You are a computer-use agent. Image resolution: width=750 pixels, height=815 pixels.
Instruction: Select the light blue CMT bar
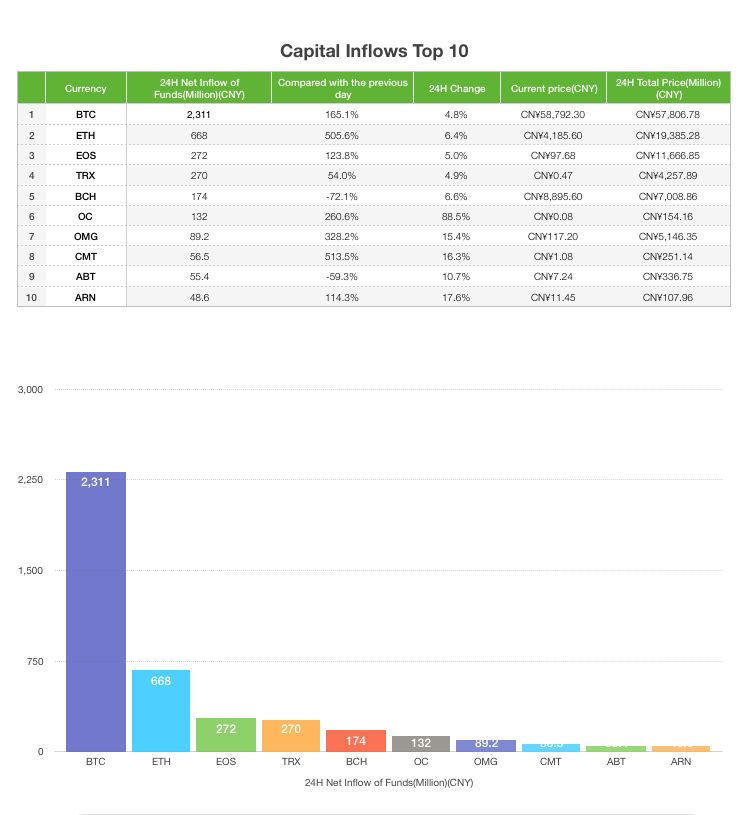pyautogui.click(x=551, y=747)
